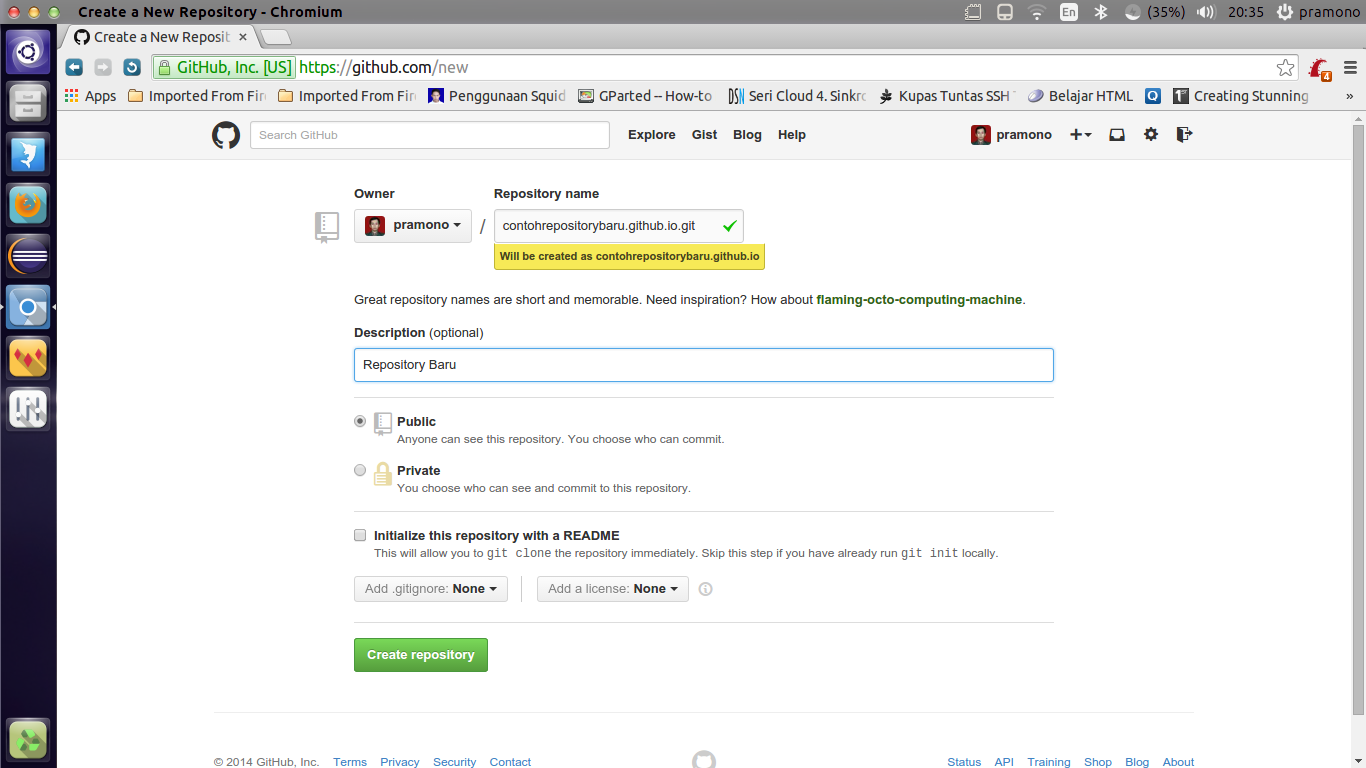Open the footer About link

coord(1179,762)
